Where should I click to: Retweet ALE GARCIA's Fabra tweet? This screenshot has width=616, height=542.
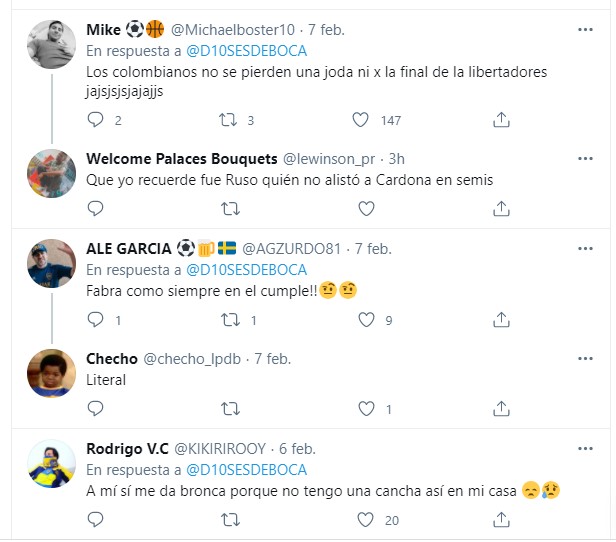coord(230,320)
